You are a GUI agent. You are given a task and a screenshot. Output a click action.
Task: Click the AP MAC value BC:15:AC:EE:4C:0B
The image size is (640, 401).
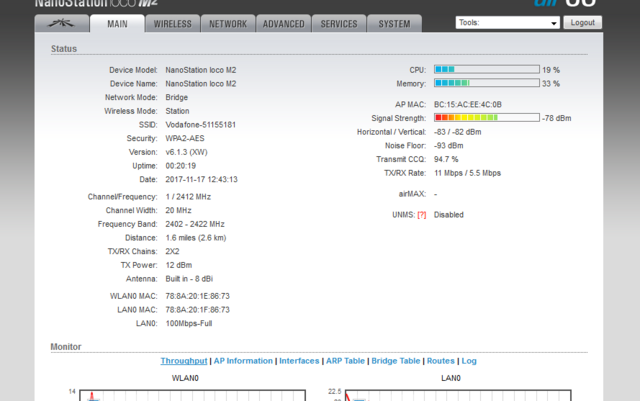468,105
